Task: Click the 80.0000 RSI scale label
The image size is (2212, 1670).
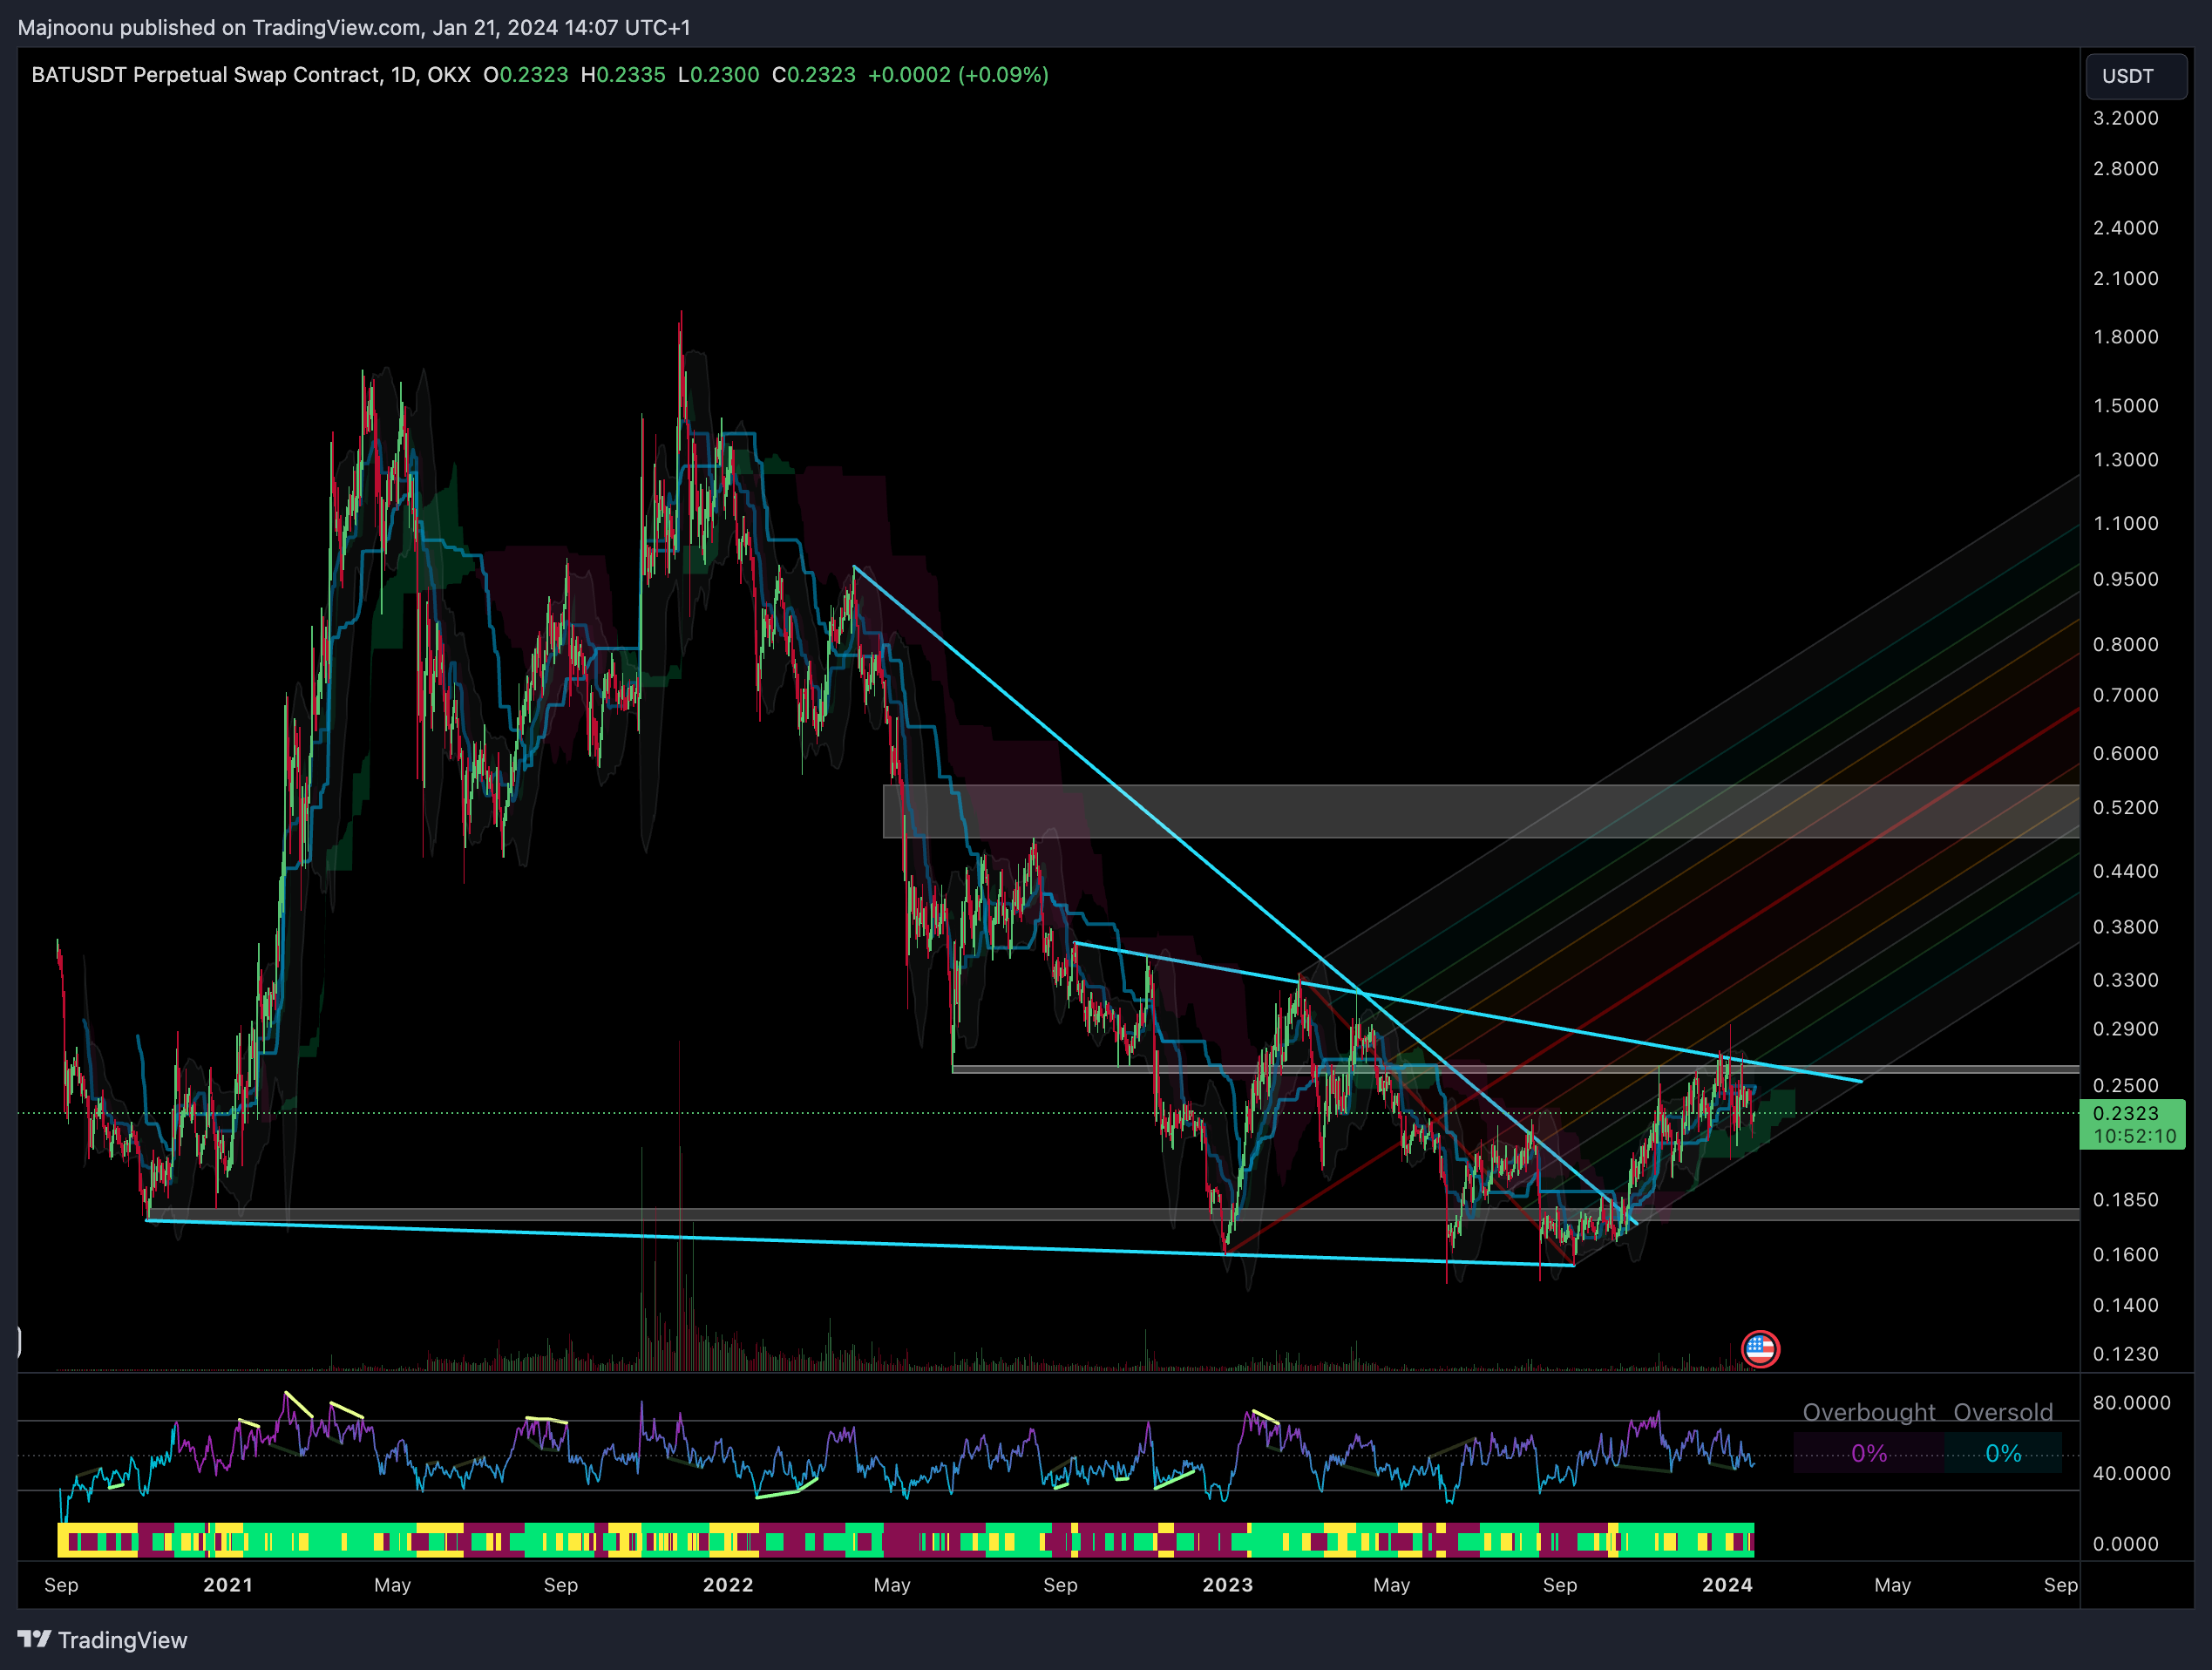Action: [x=2131, y=1403]
